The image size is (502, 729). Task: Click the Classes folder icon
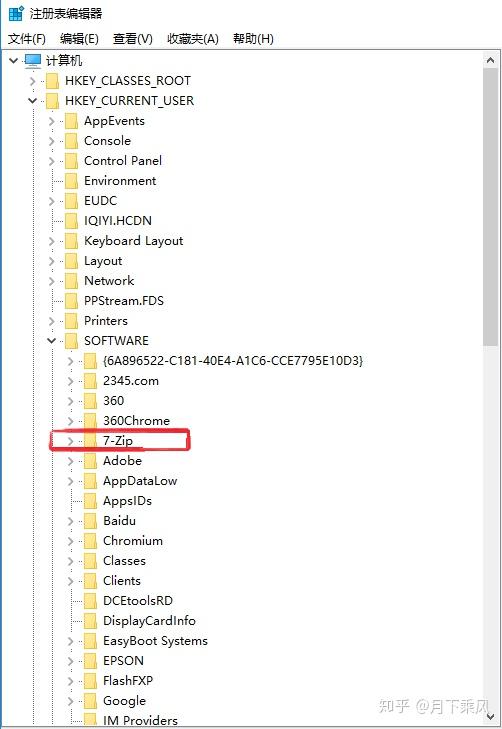click(x=91, y=561)
